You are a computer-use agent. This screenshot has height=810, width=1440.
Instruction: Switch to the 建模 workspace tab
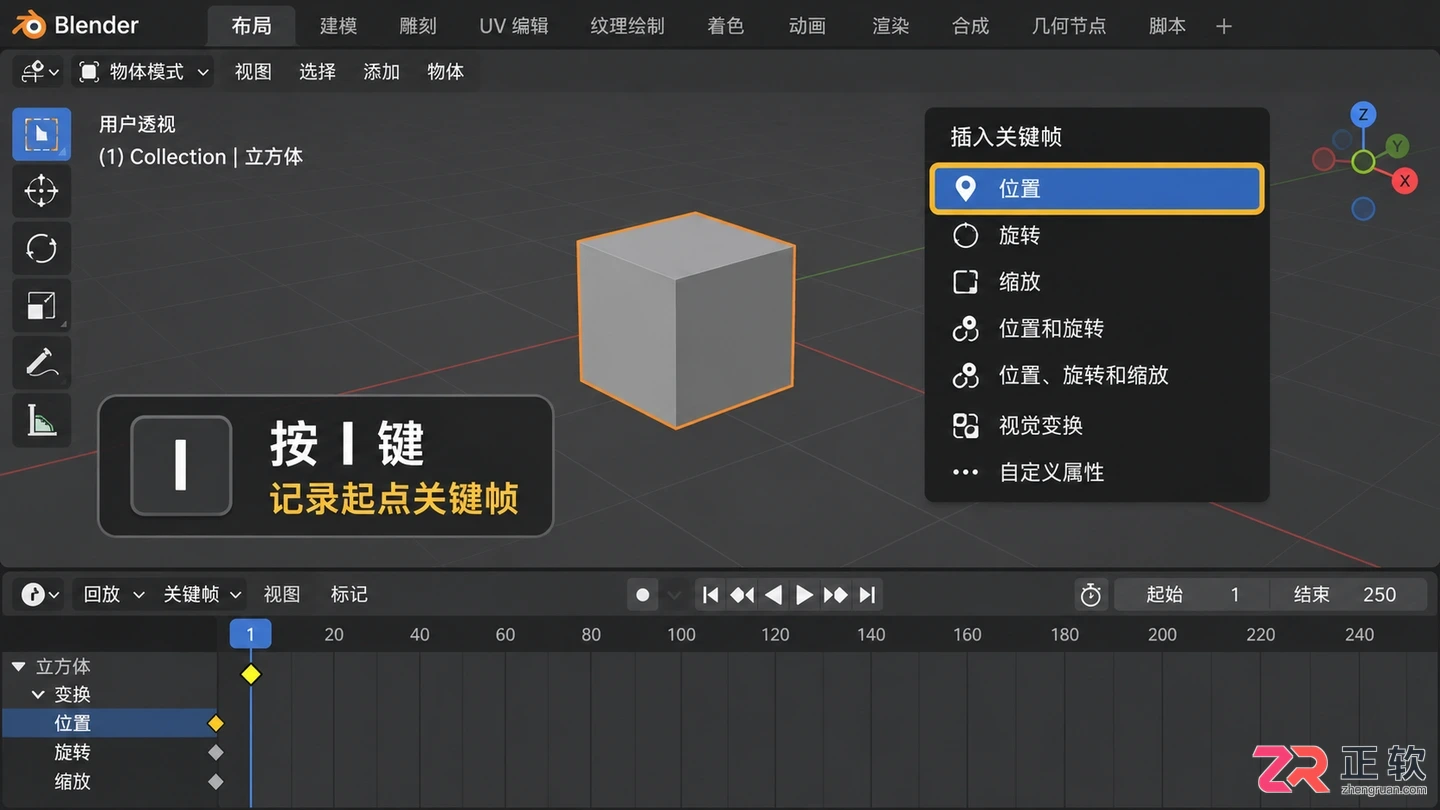pyautogui.click(x=338, y=26)
